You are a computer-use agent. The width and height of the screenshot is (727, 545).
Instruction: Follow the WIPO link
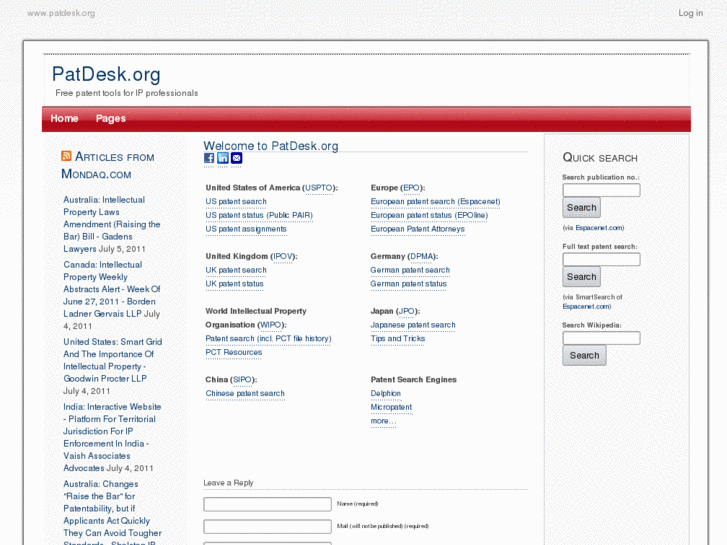coord(270,325)
